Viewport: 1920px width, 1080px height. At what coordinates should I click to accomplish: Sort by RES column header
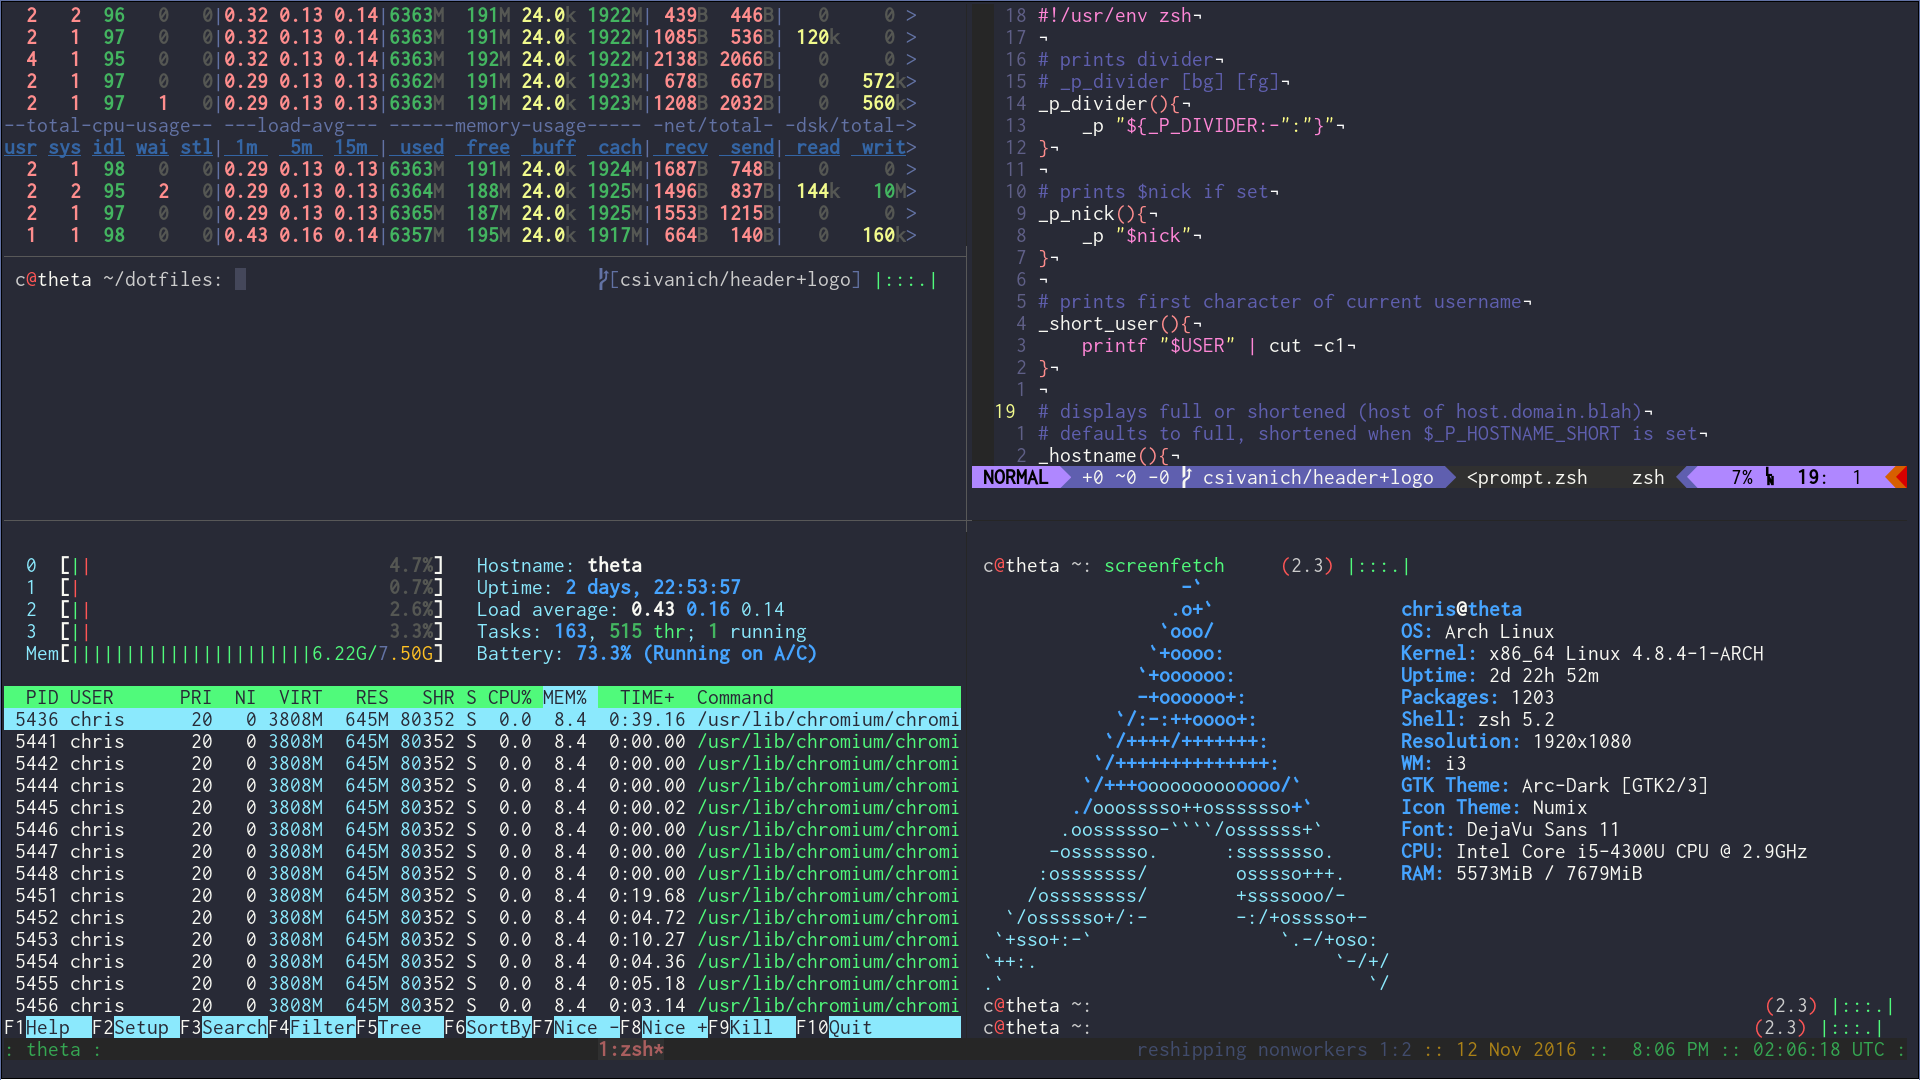[x=372, y=697]
